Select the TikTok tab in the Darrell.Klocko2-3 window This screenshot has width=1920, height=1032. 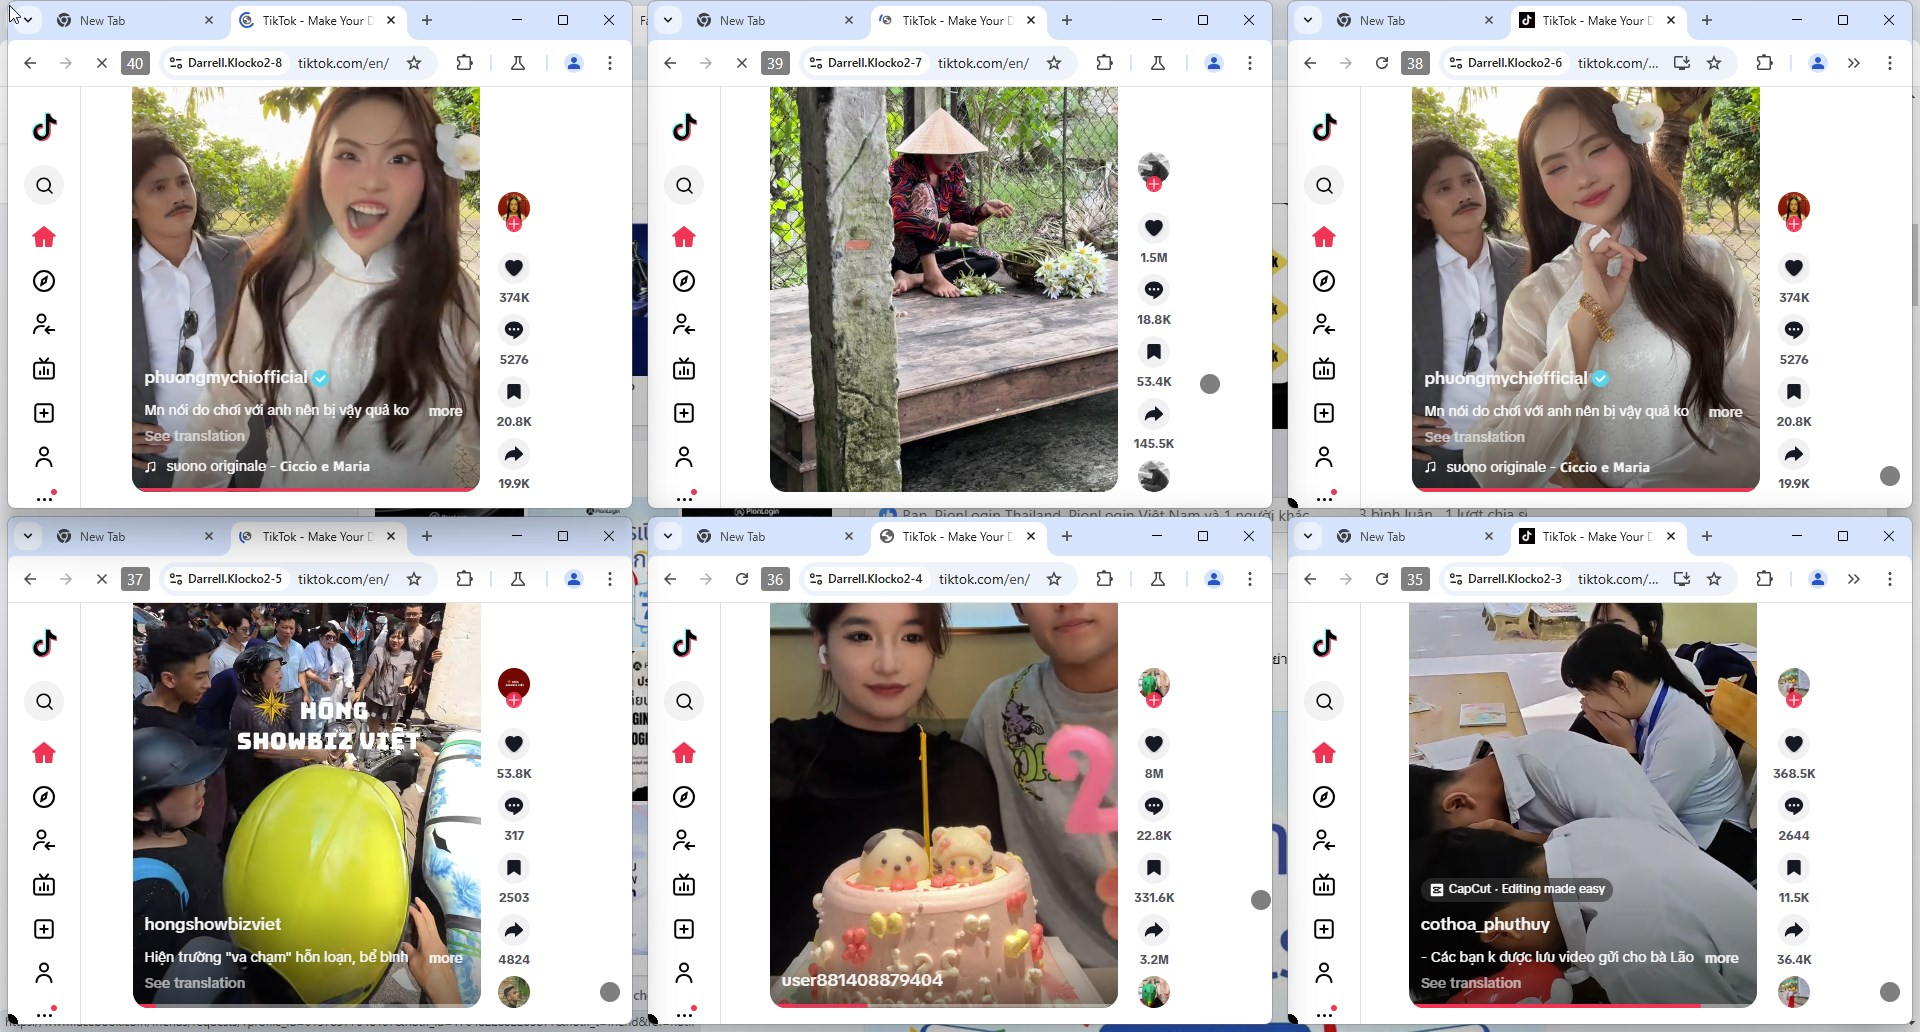[x=1592, y=537]
